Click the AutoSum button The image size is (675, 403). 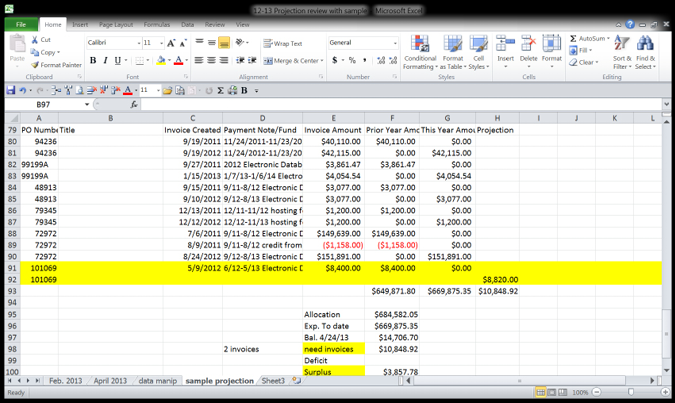pos(589,39)
